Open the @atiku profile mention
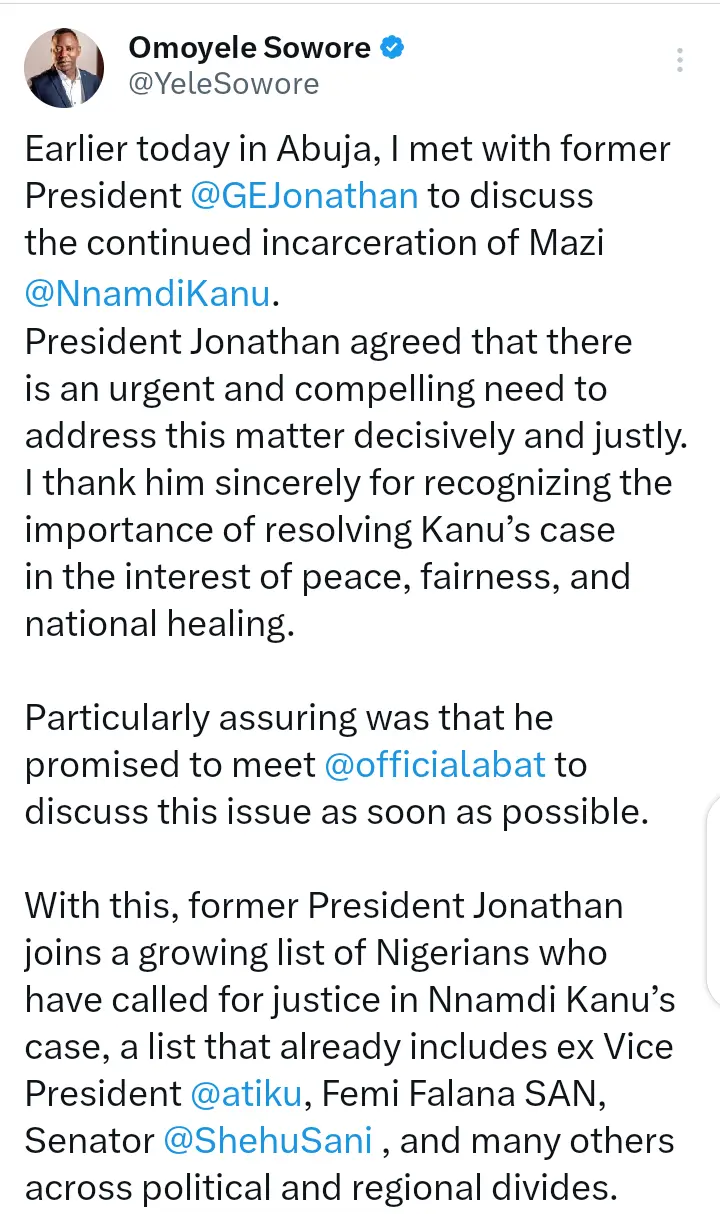The width and height of the screenshot is (720, 1214). [246, 1095]
